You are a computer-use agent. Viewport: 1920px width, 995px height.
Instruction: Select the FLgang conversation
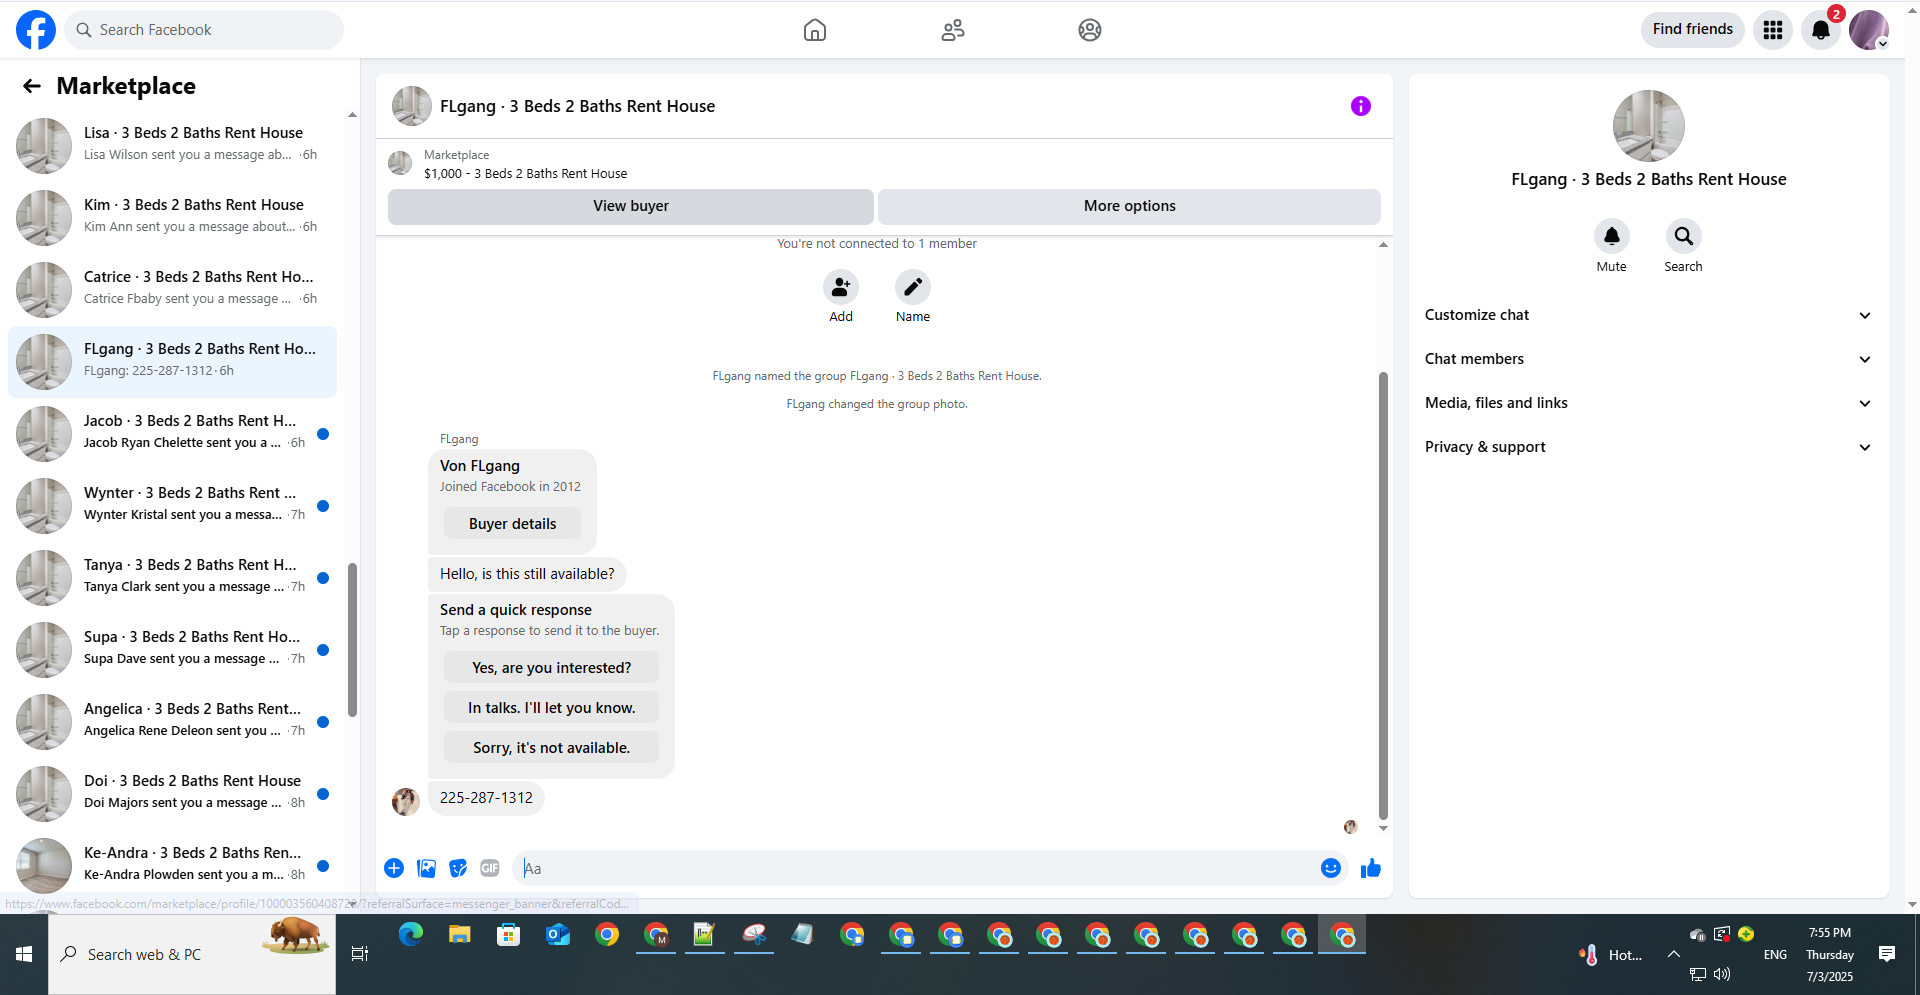coord(172,361)
